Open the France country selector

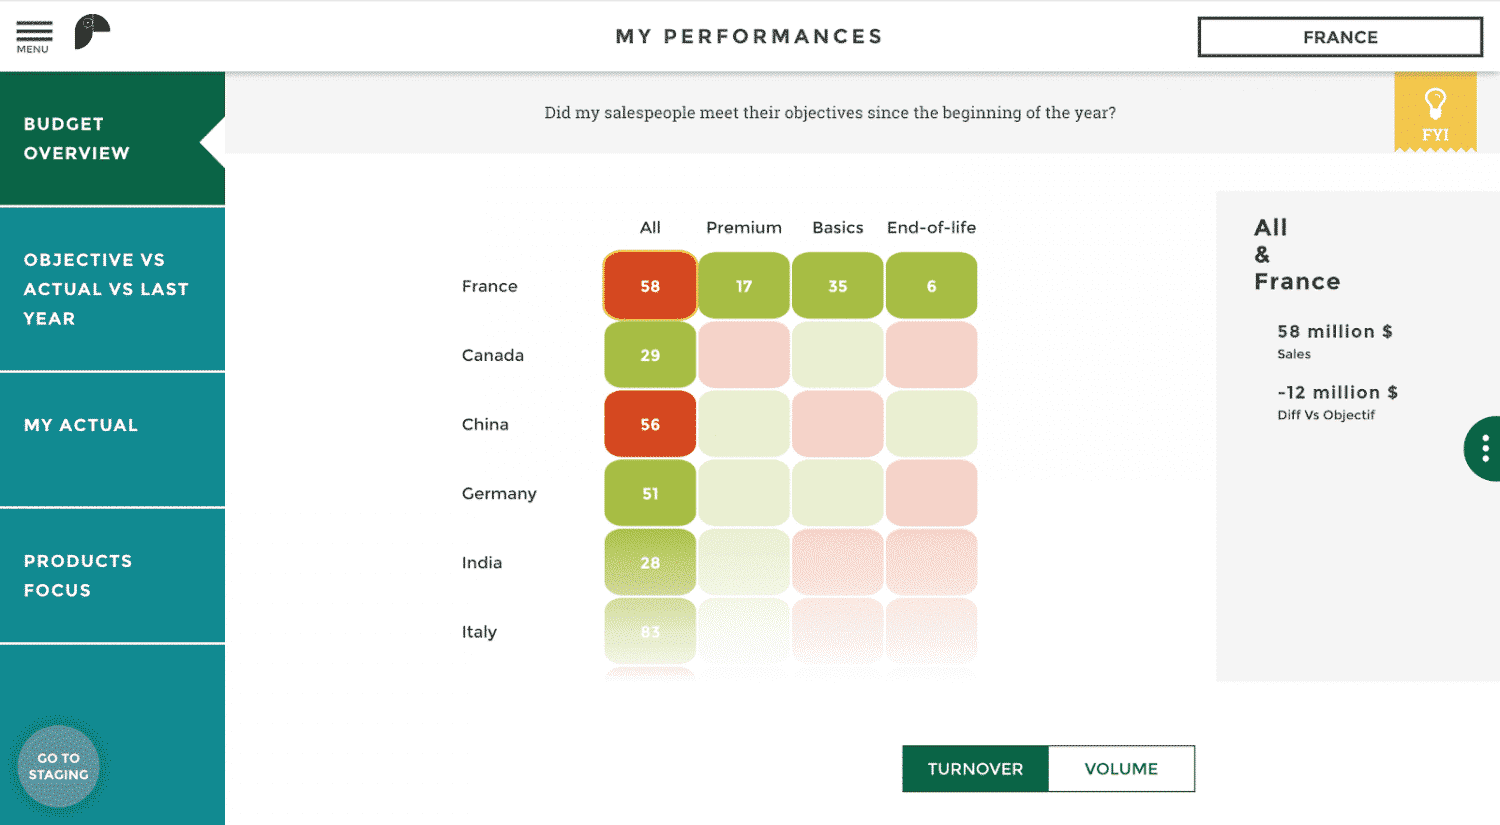click(x=1340, y=37)
